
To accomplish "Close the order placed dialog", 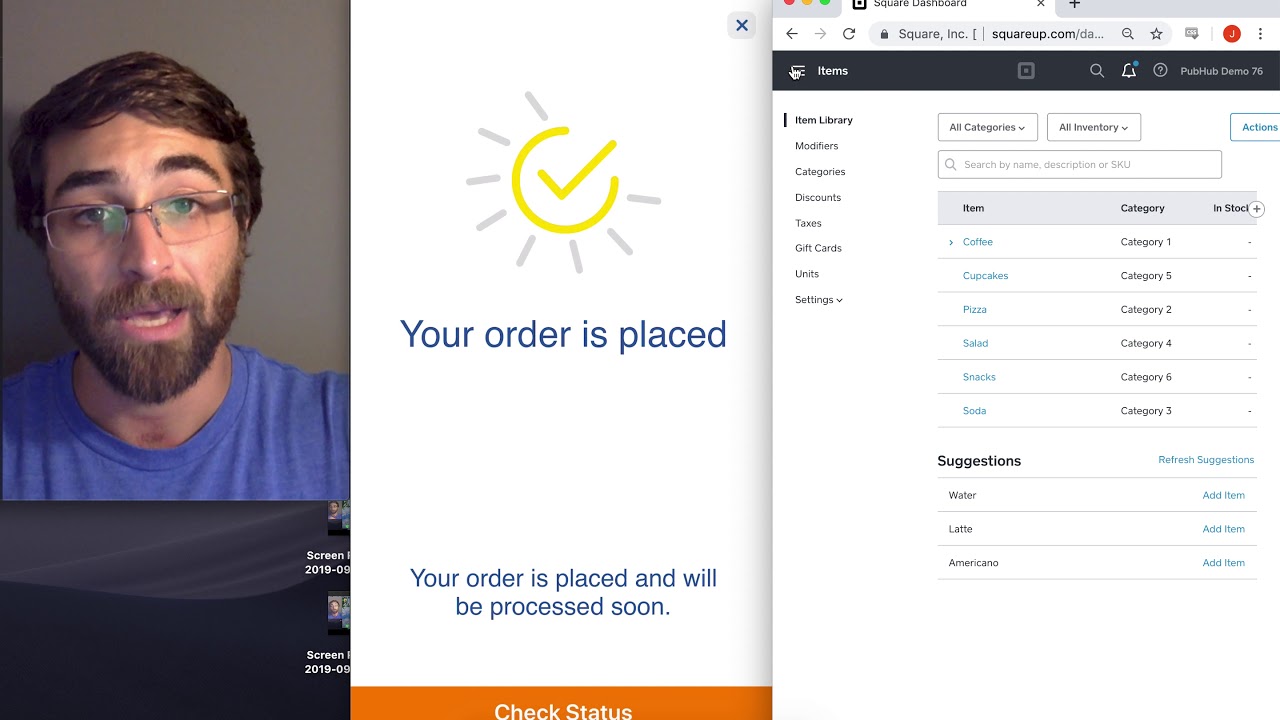I will pyautogui.click(x=741, y=26).
